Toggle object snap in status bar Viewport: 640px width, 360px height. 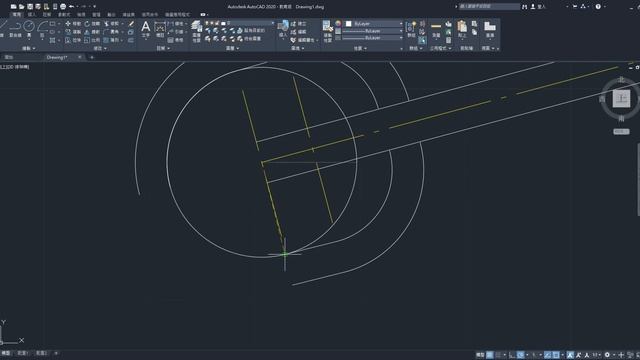556,355
